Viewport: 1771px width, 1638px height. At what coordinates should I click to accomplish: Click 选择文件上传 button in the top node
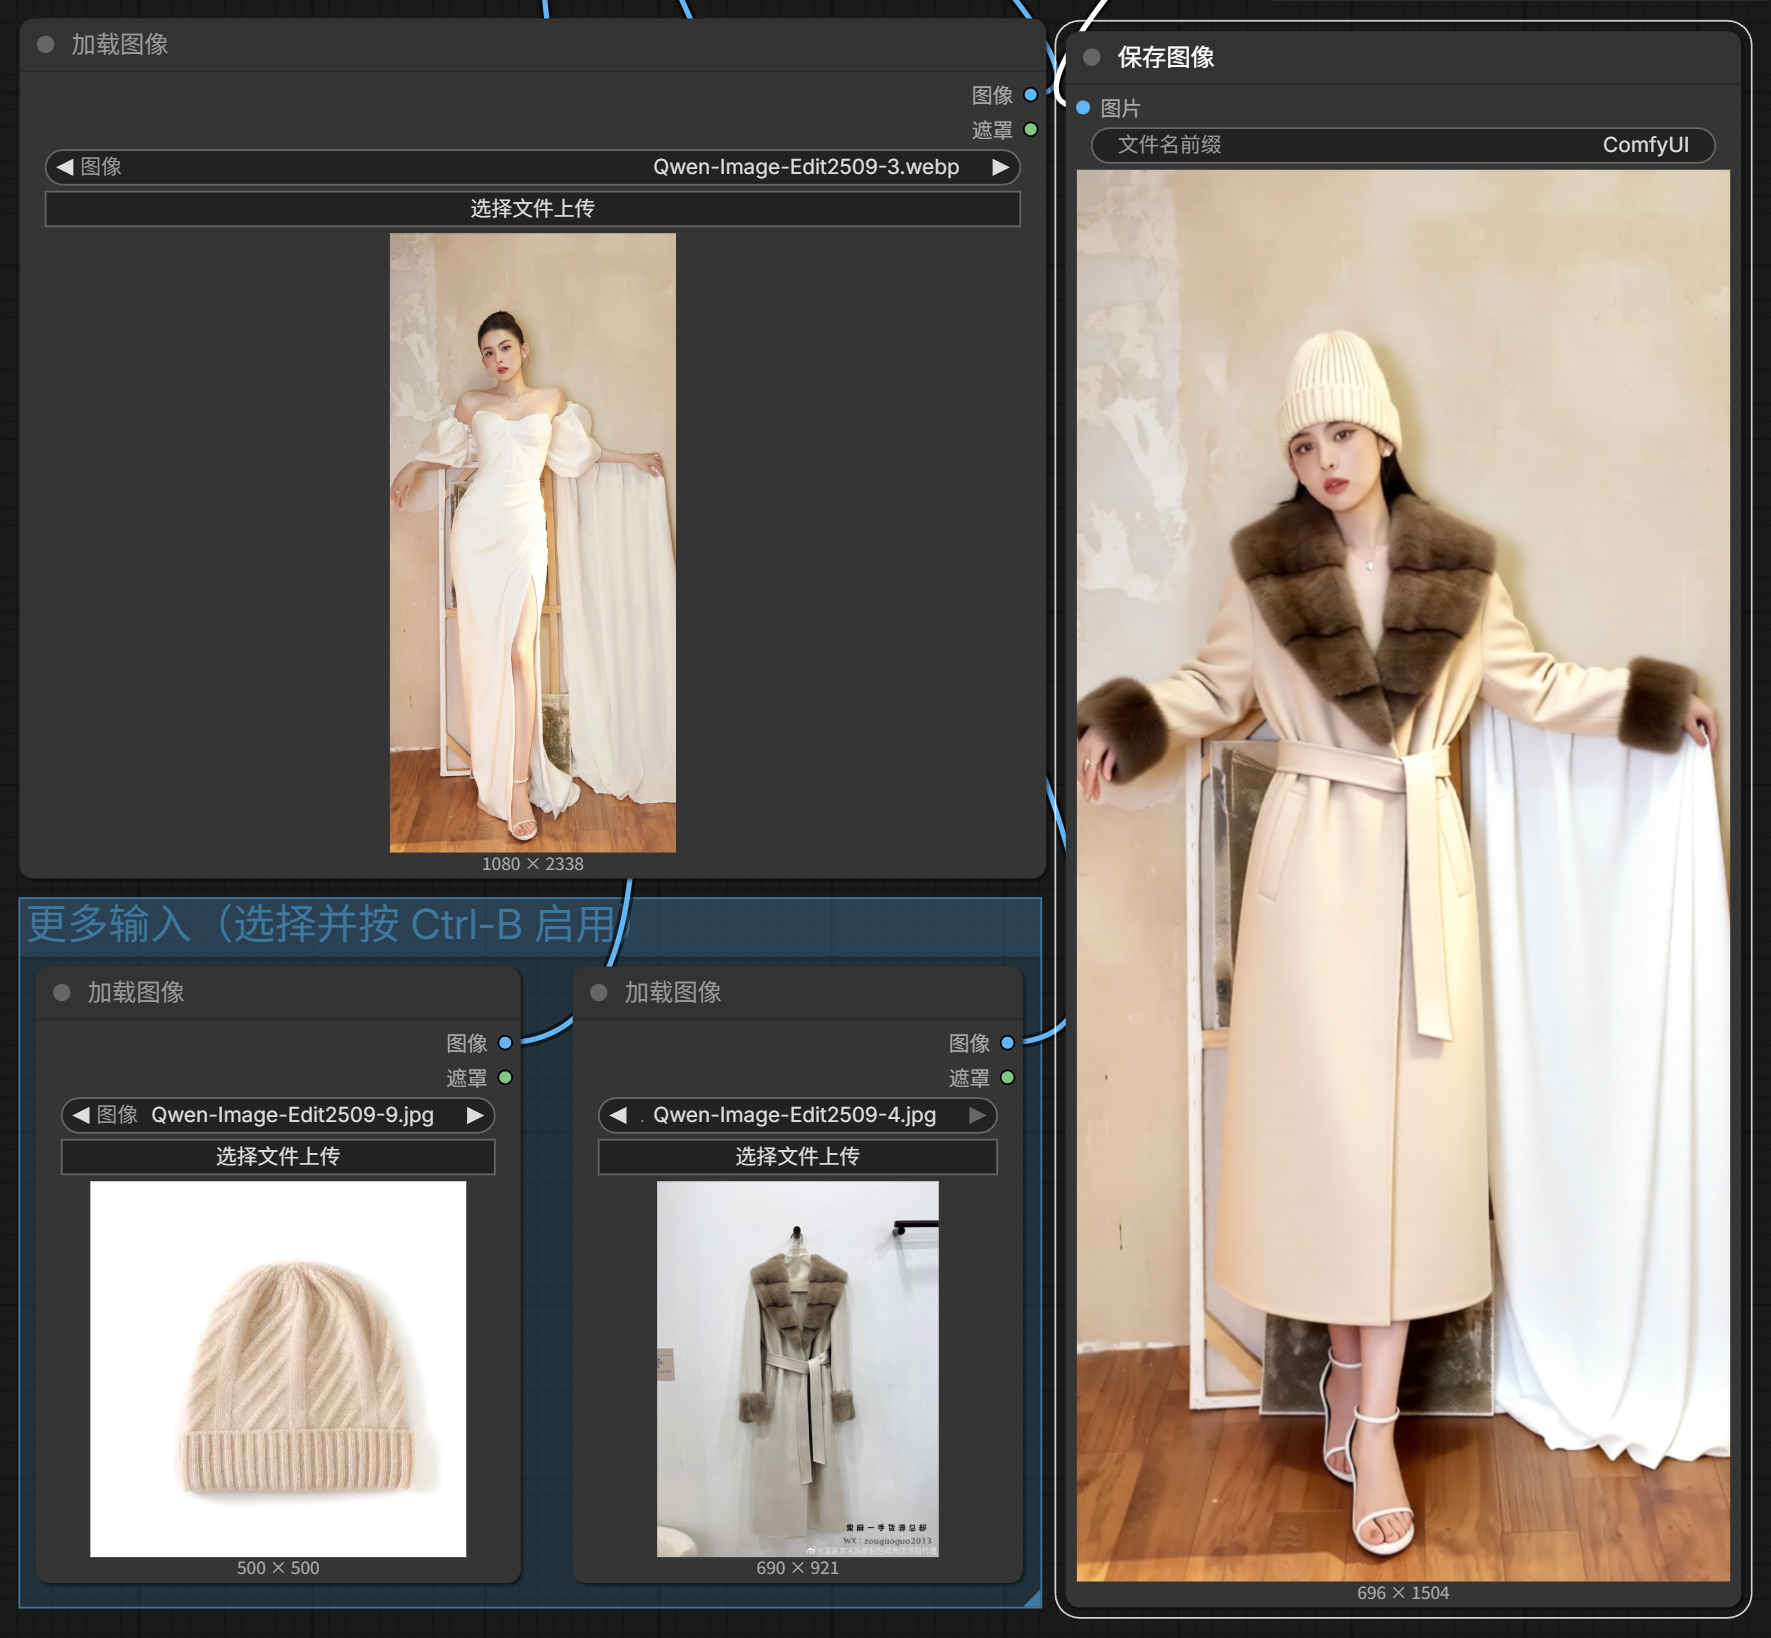pyautogui.click(x=532, y=209)
